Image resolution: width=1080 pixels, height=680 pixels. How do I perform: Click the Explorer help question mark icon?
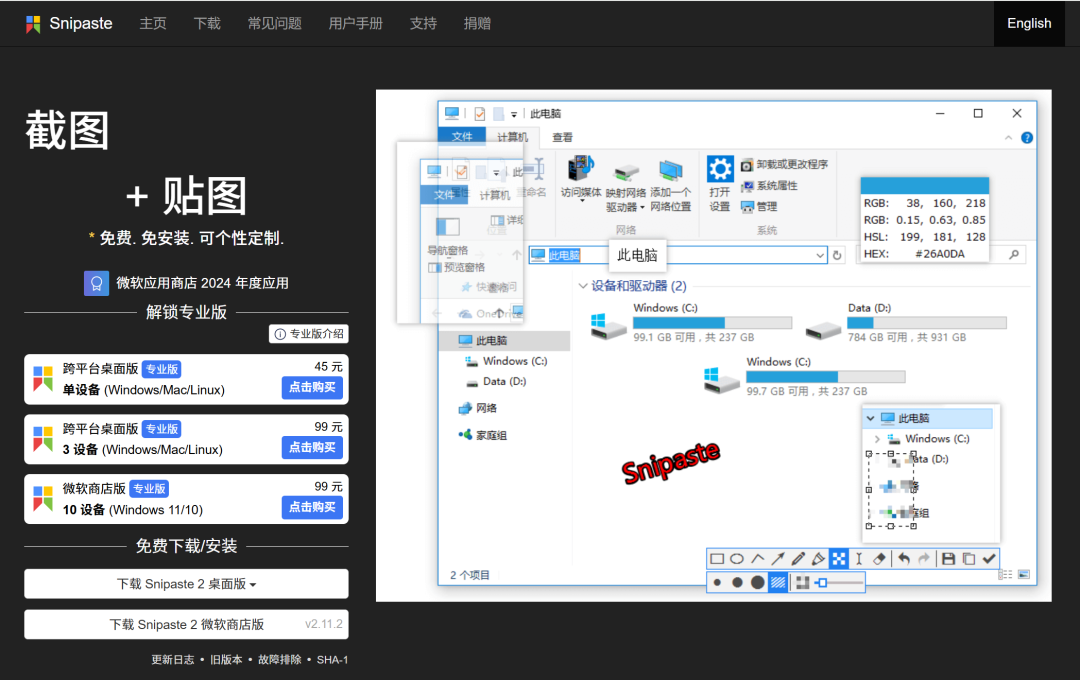pyautogui.click(x=1026, y=138)
